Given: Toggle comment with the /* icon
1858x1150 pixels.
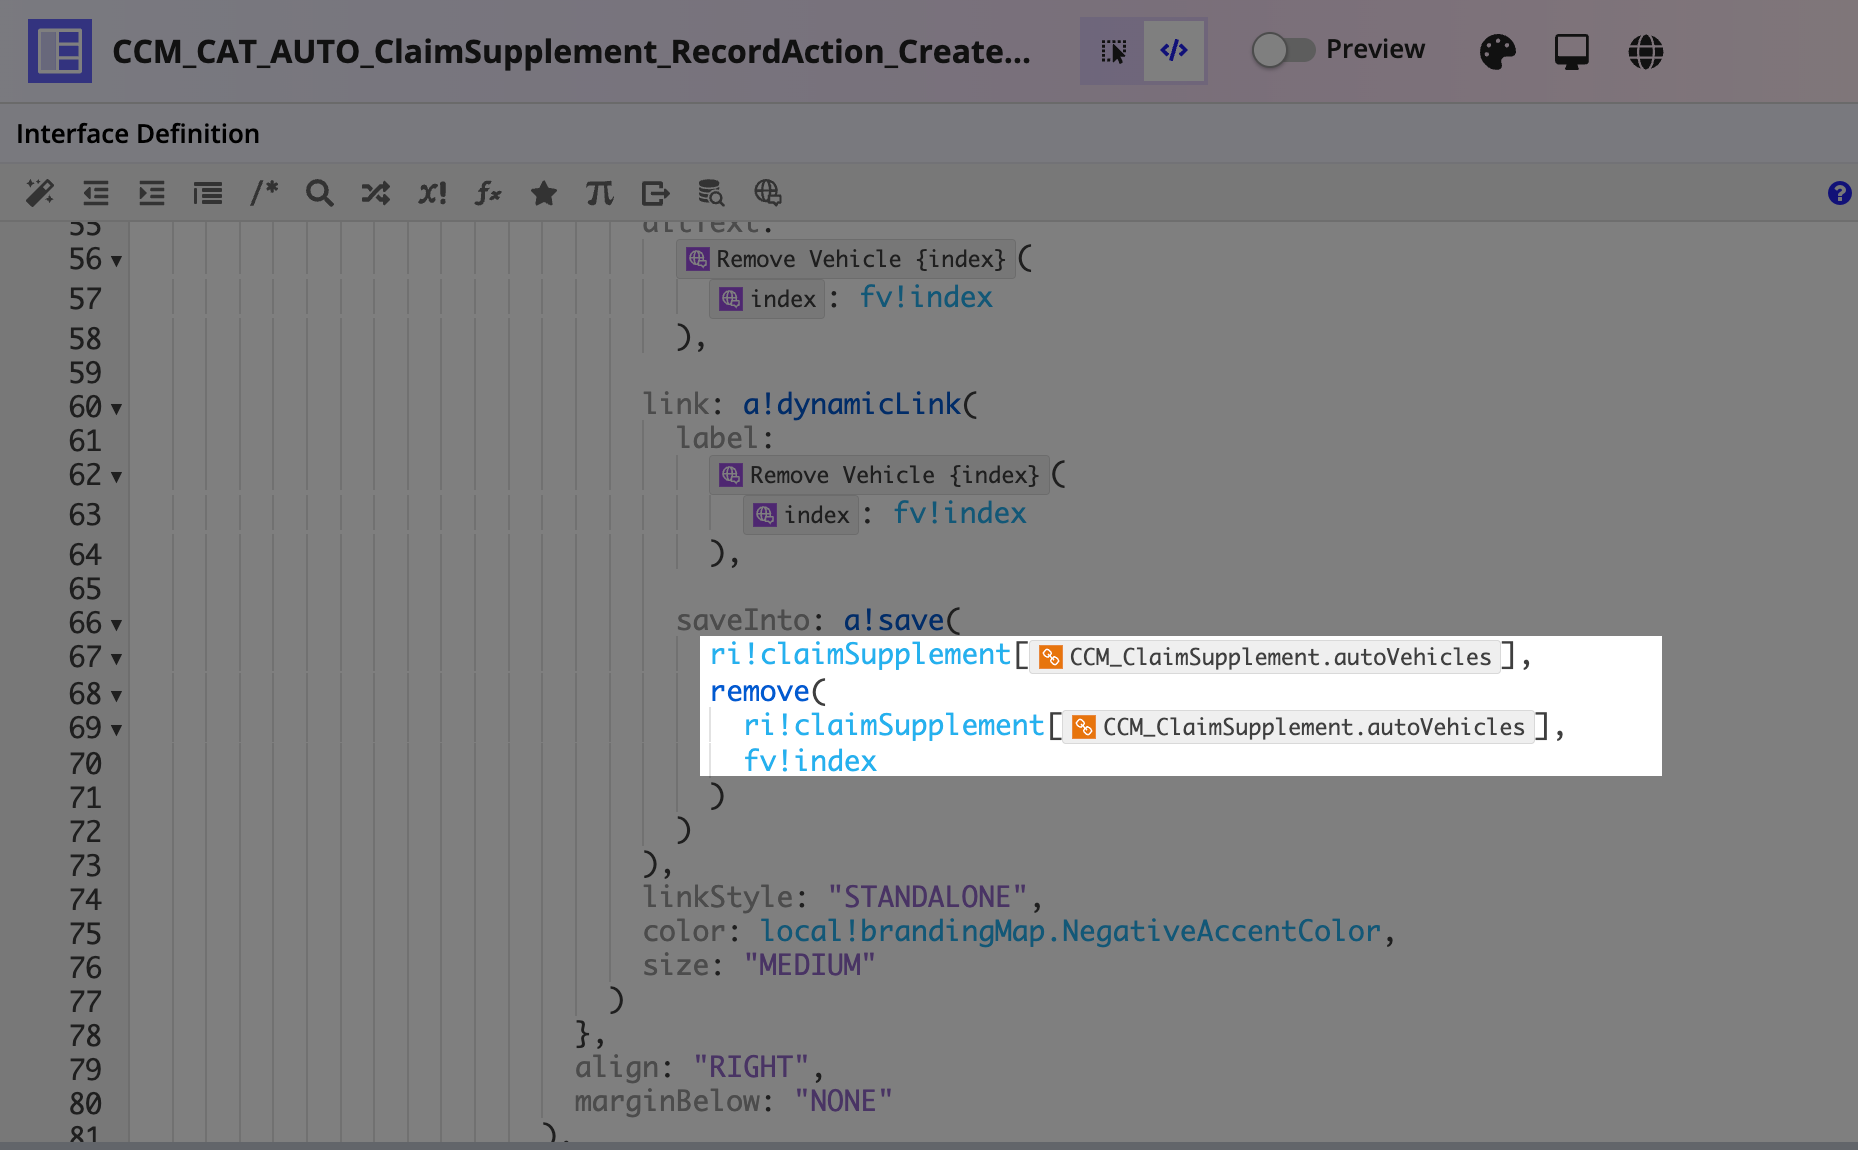Looking at the screenshot, I should pos(264,193).
